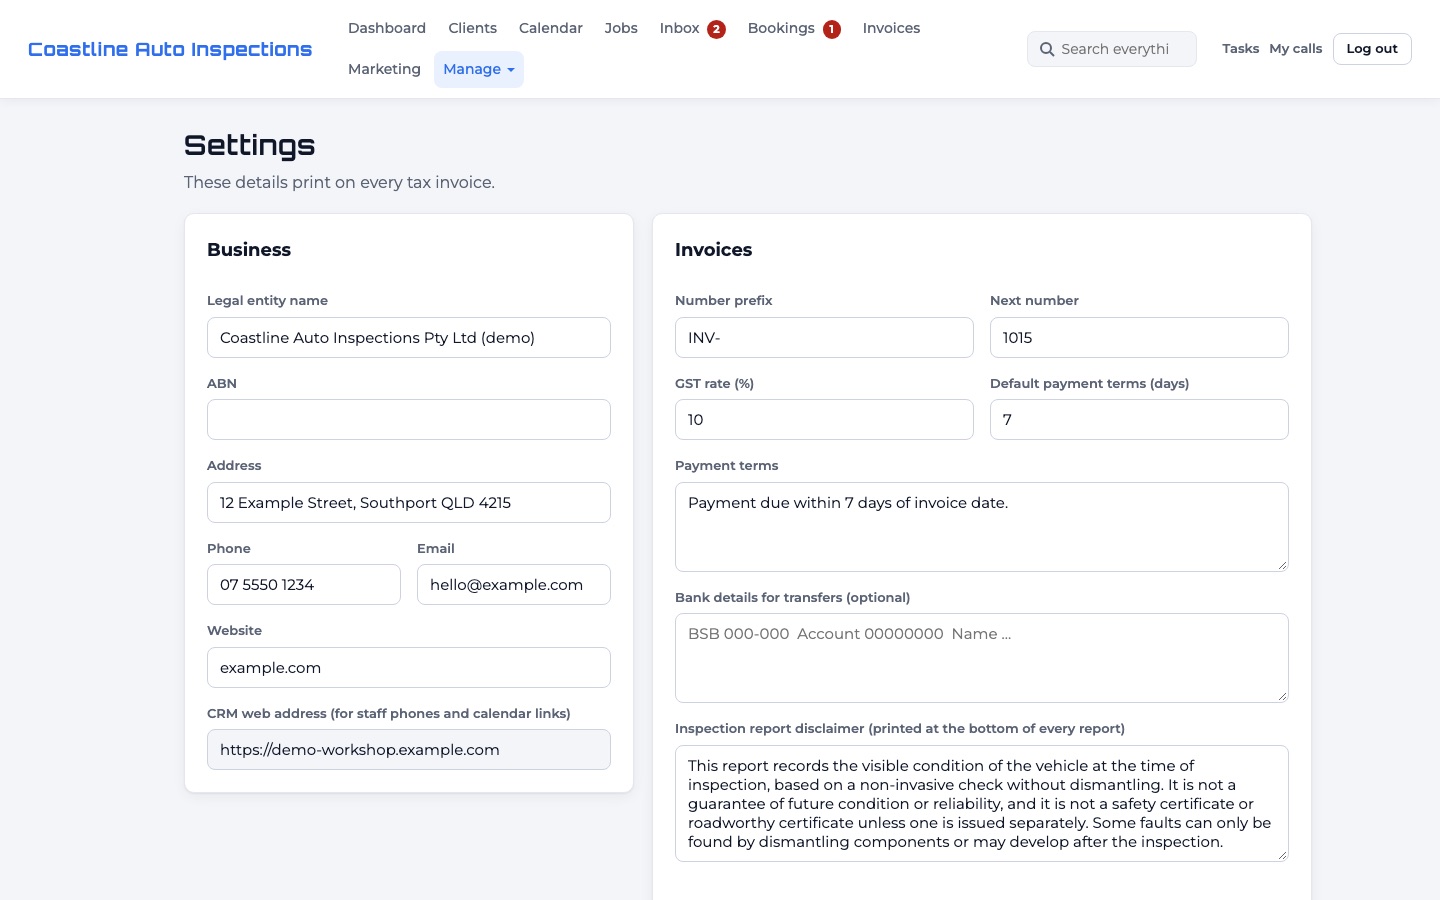Click the disclaimer textarea resize handle
The height and width of the screenshot is (900, 1440).
[x=1282, y=855]
